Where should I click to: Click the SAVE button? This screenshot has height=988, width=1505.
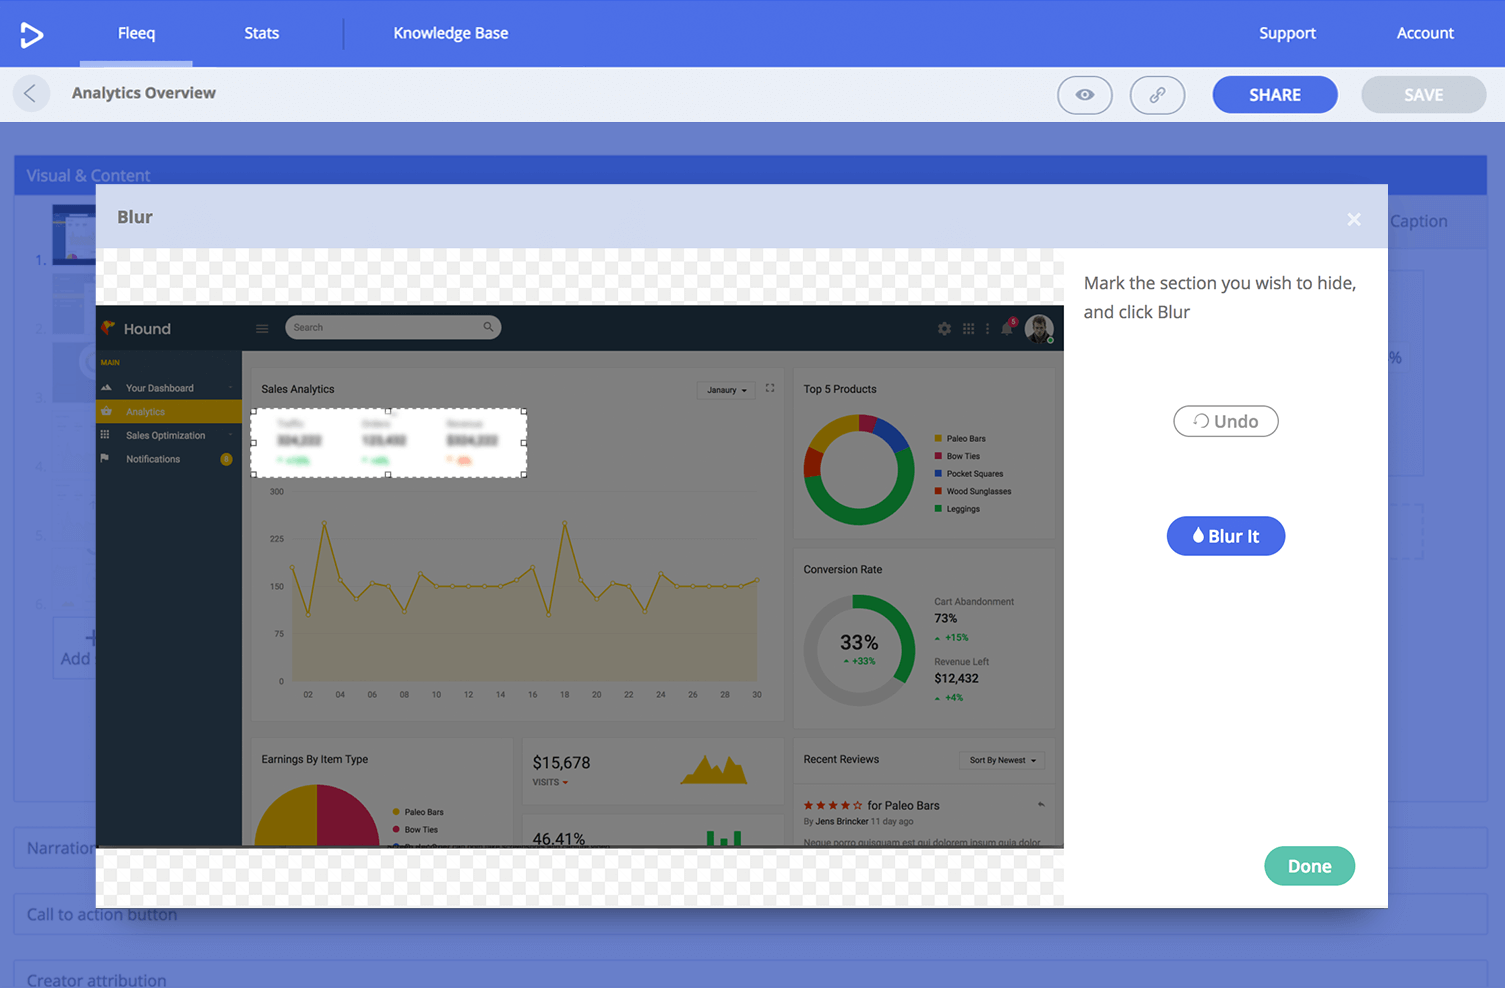click(1423, 95)
